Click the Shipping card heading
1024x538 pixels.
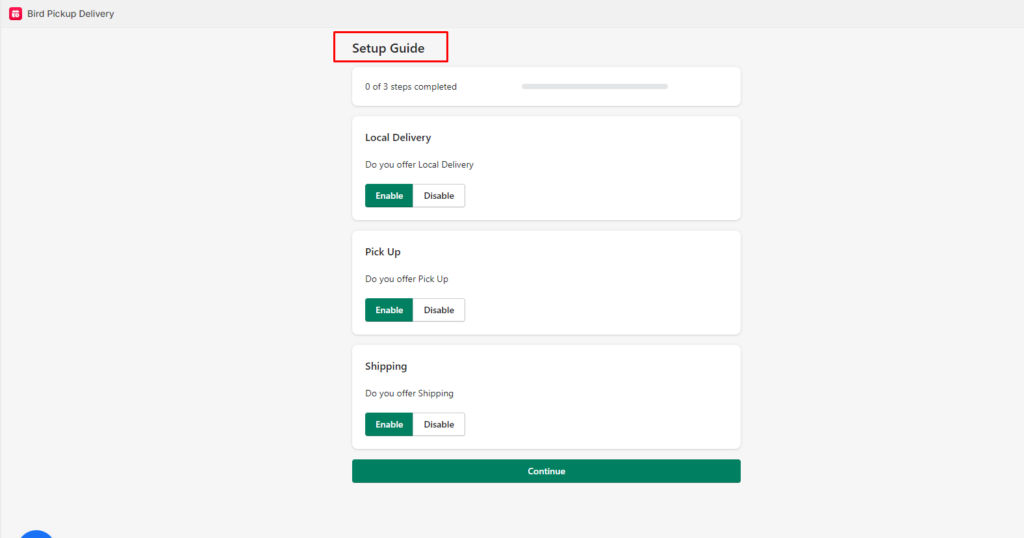386,366
